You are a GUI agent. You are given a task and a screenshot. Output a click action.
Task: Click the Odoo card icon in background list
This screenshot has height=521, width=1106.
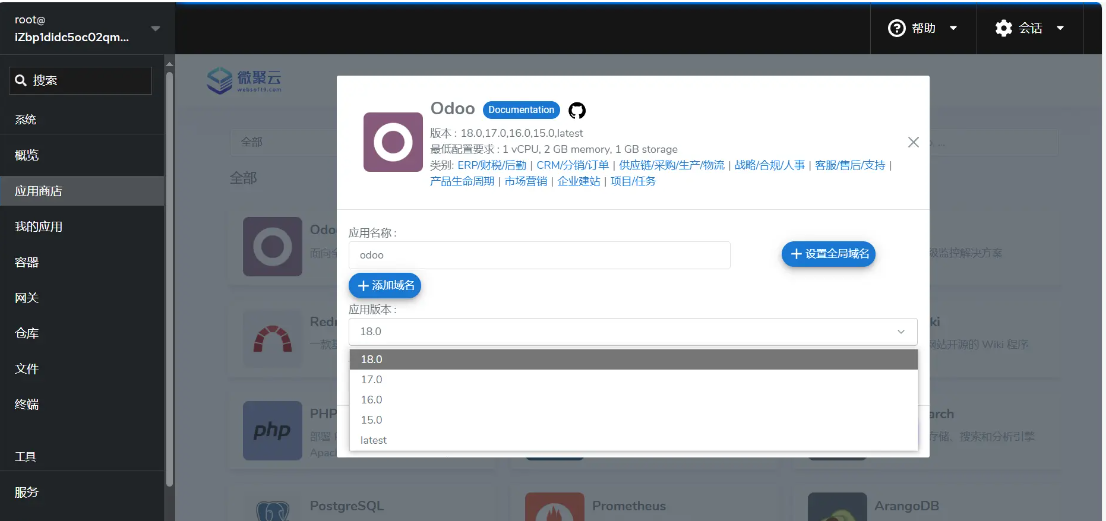[272, 247]
